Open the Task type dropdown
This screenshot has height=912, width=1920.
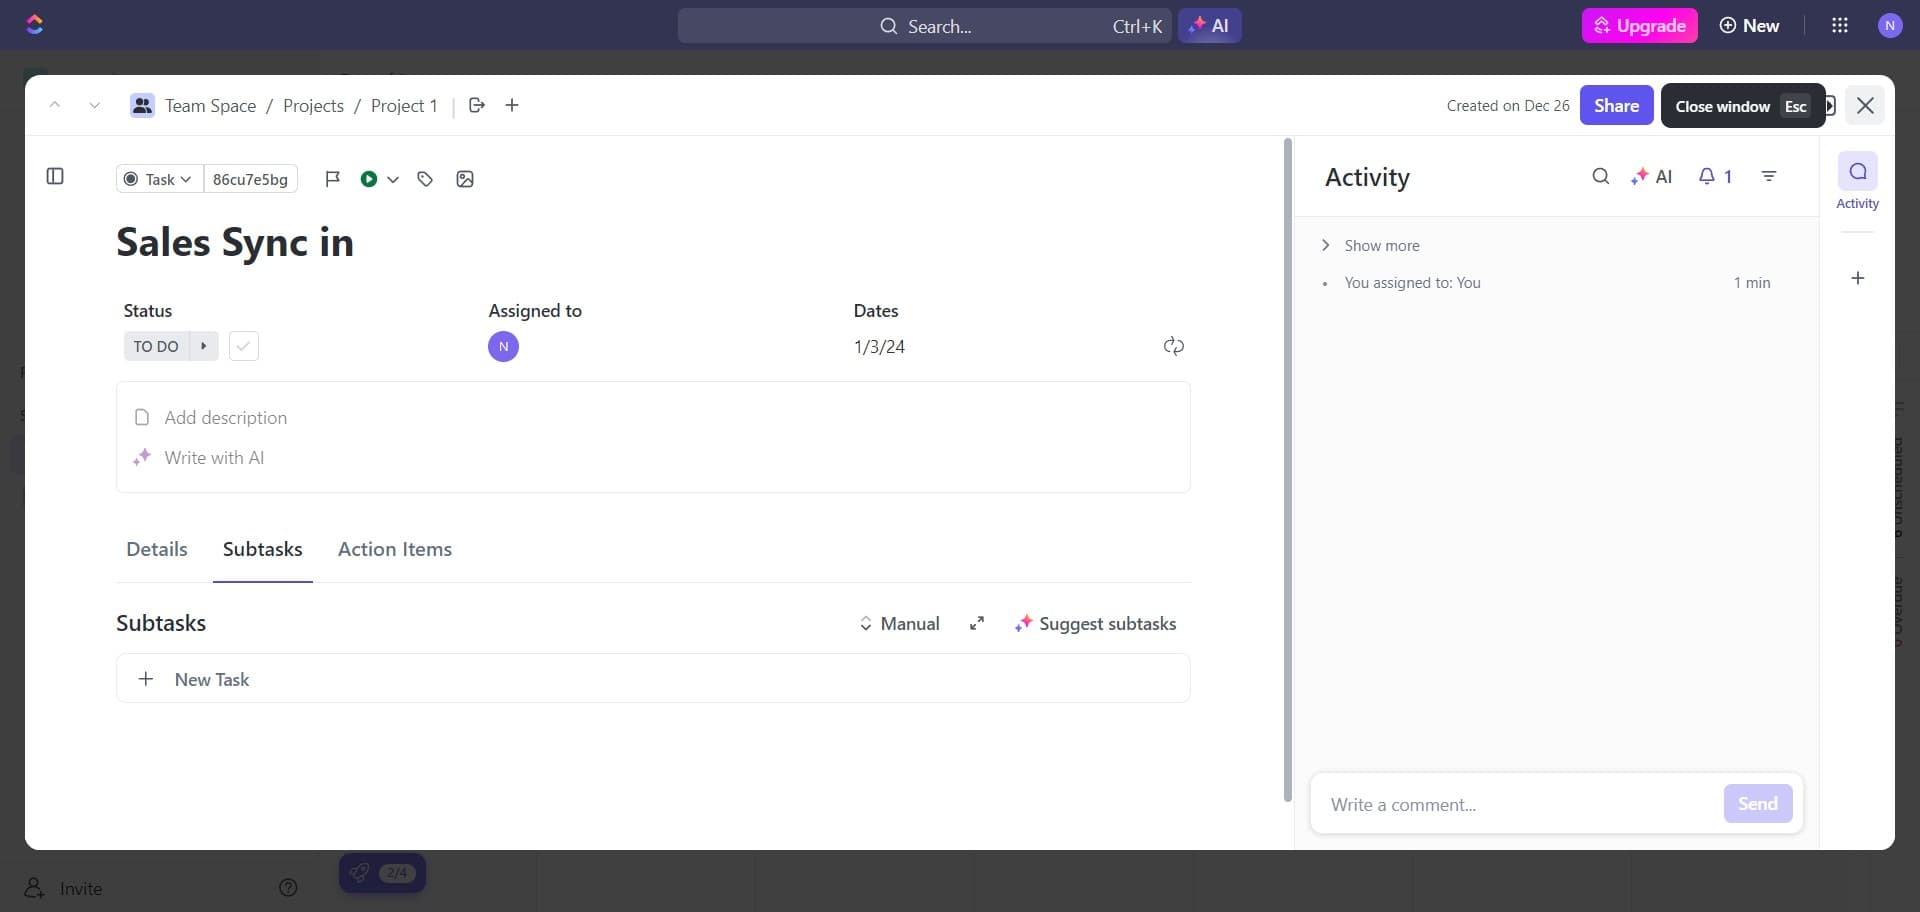pyautogui.click(x=156, y=179)
